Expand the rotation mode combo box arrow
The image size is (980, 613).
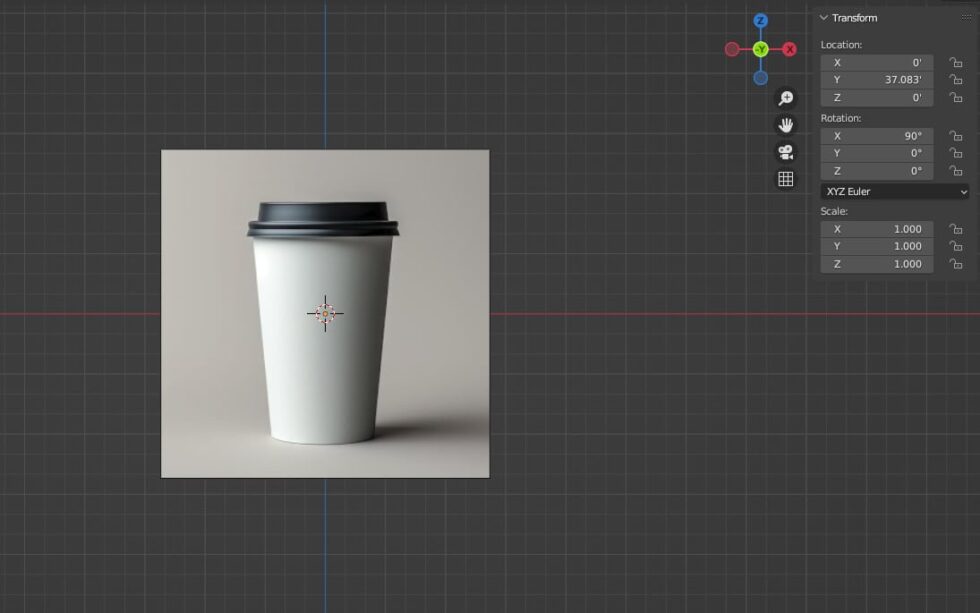tap(965, 191)
